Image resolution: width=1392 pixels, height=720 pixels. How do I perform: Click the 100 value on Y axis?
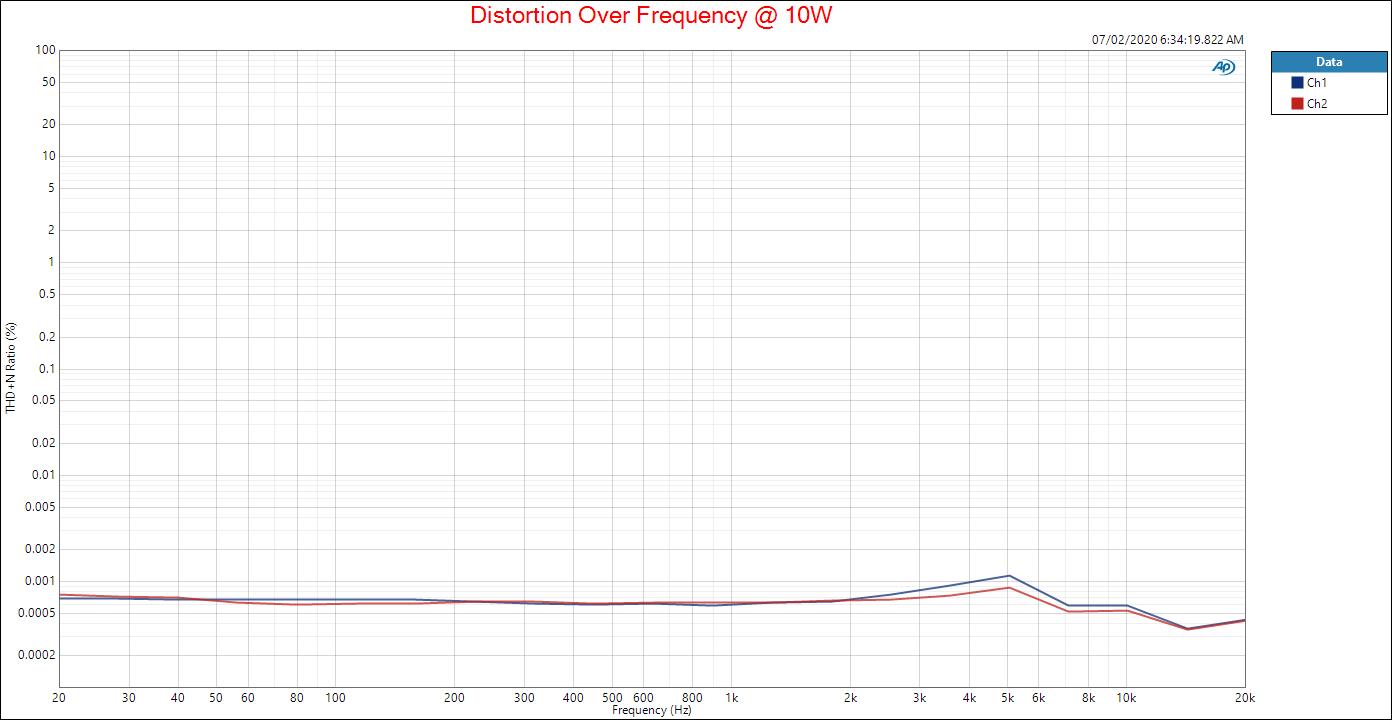[44, 50]
